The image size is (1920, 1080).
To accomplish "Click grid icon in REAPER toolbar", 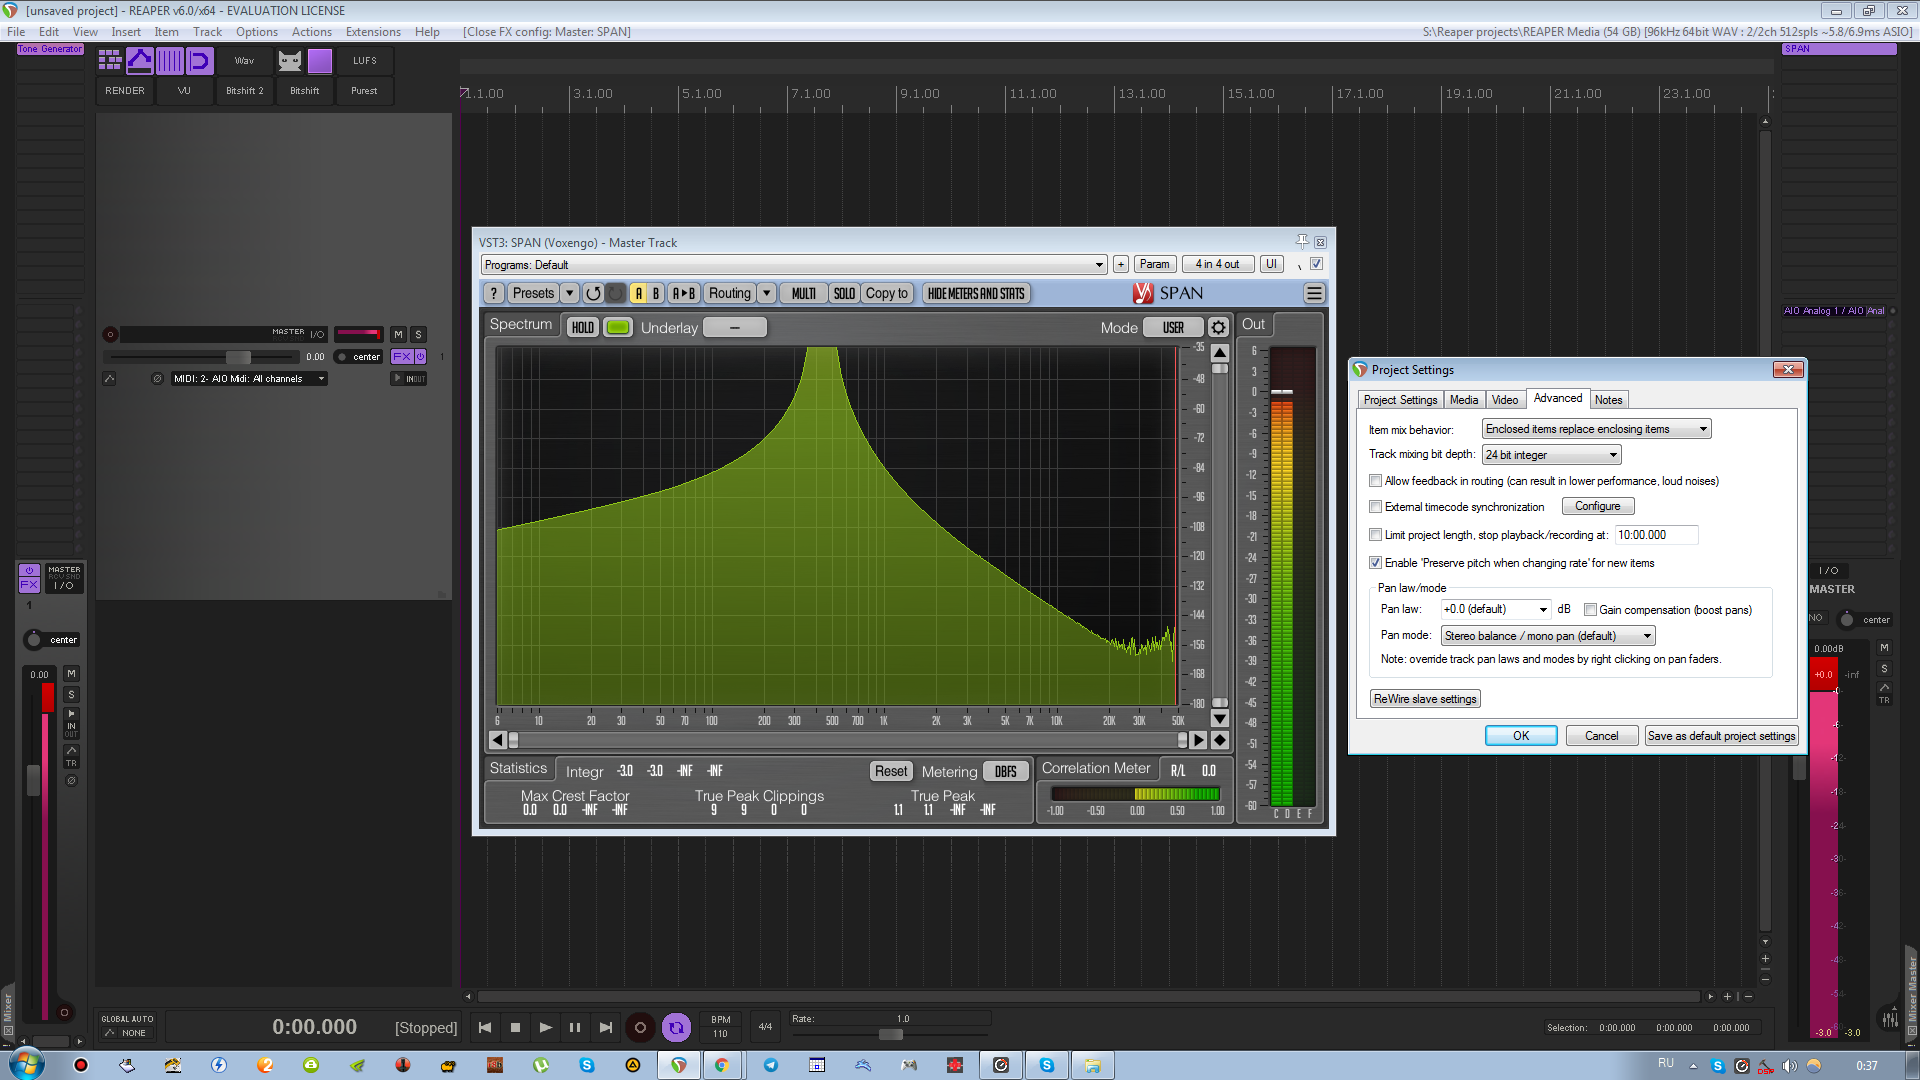I will 110,61.
